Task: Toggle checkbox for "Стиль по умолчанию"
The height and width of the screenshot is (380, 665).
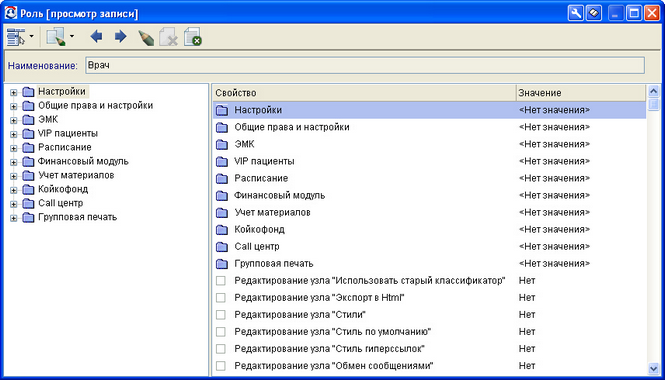Action: coord(221,332)
